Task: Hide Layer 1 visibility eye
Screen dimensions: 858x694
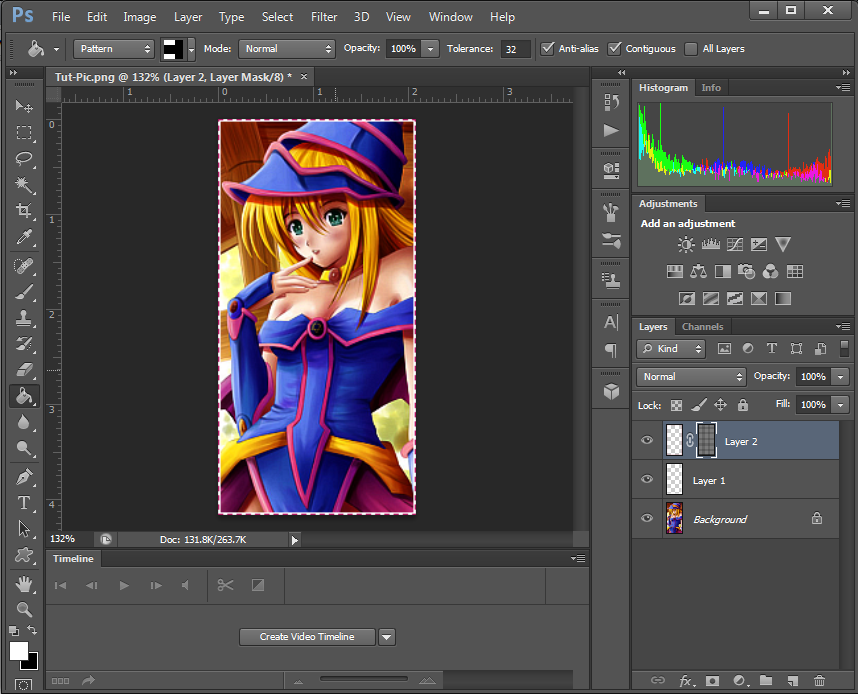Action: pyautogui.click(x=647, y=479)
